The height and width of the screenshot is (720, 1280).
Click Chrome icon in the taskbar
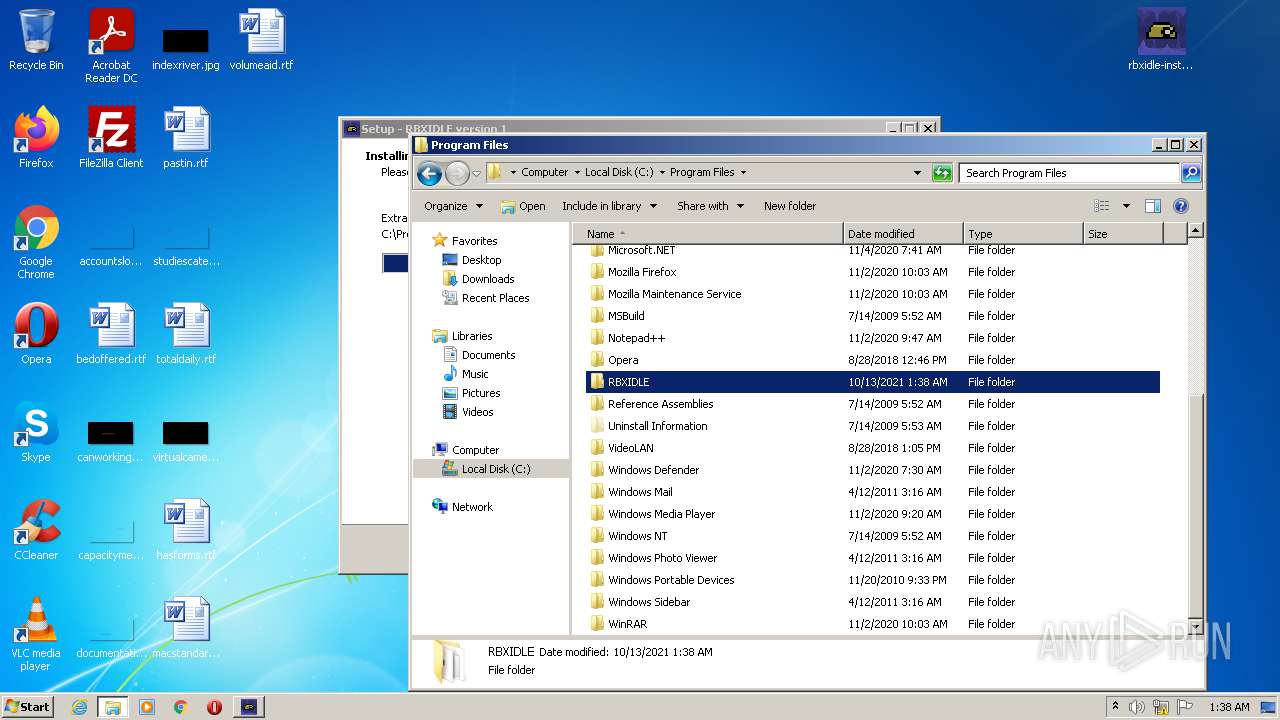(181, 707)
